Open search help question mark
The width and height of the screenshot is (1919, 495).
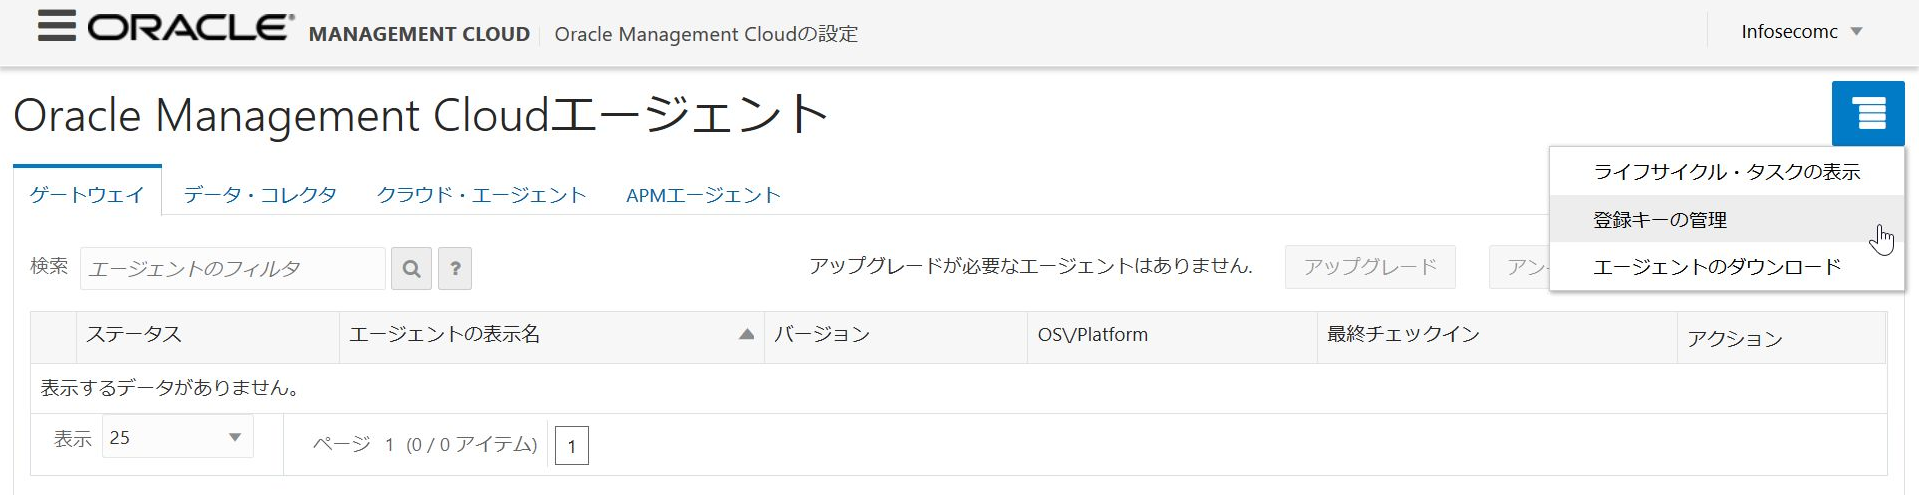[x=455, y=268]
